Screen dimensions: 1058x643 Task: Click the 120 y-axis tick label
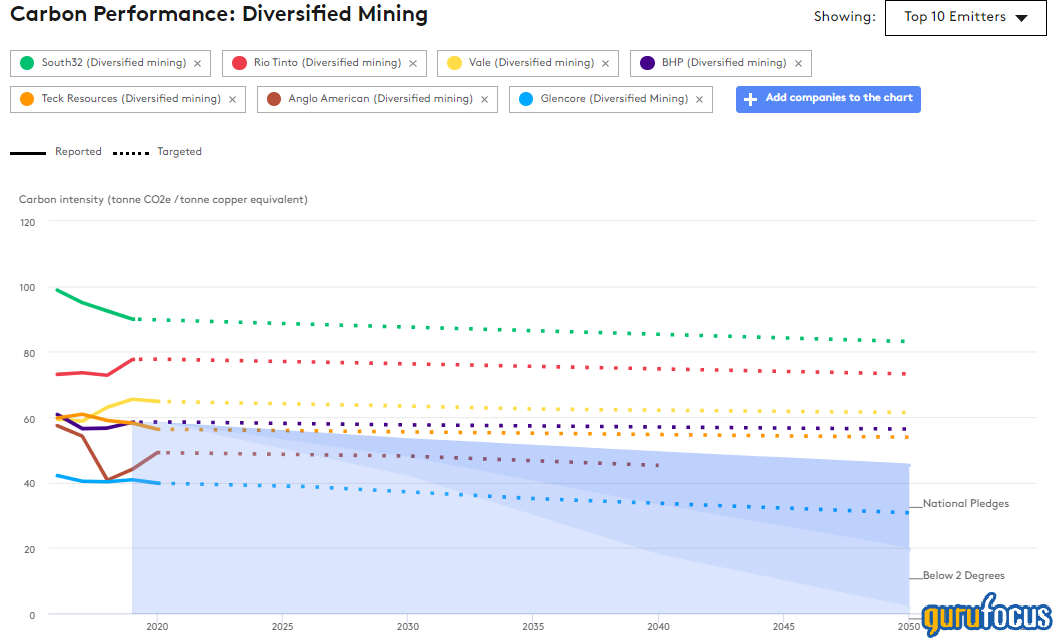28,223
